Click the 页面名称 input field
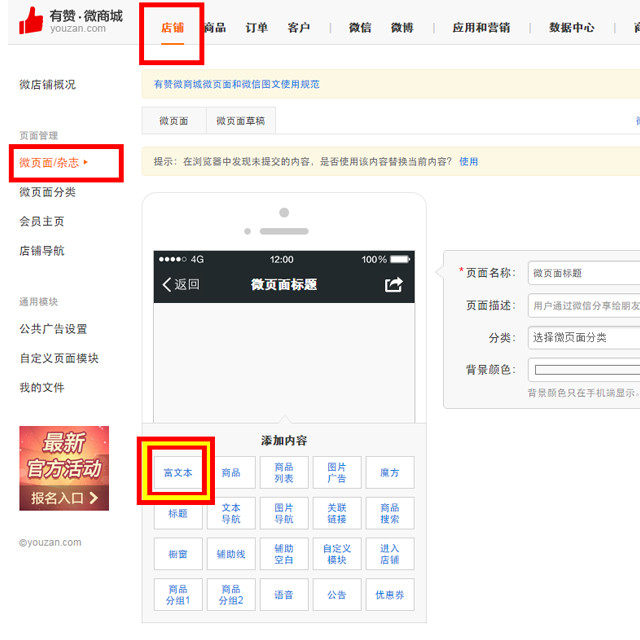The width and height of the screenshot is (640, 640). pos(584,273)
